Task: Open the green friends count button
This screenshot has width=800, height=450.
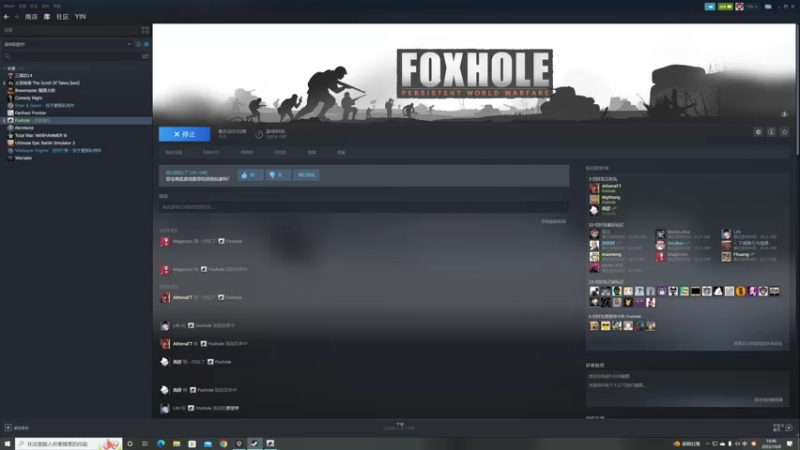Action: pos(725,7)
